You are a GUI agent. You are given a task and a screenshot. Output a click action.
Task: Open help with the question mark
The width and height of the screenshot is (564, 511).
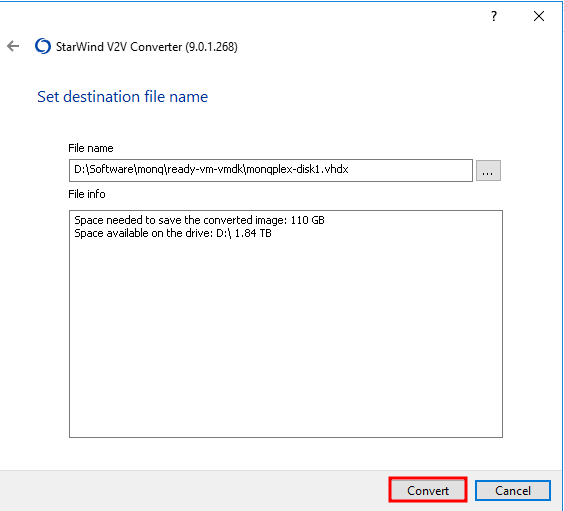pyautogui.click(x=494, y=16)
